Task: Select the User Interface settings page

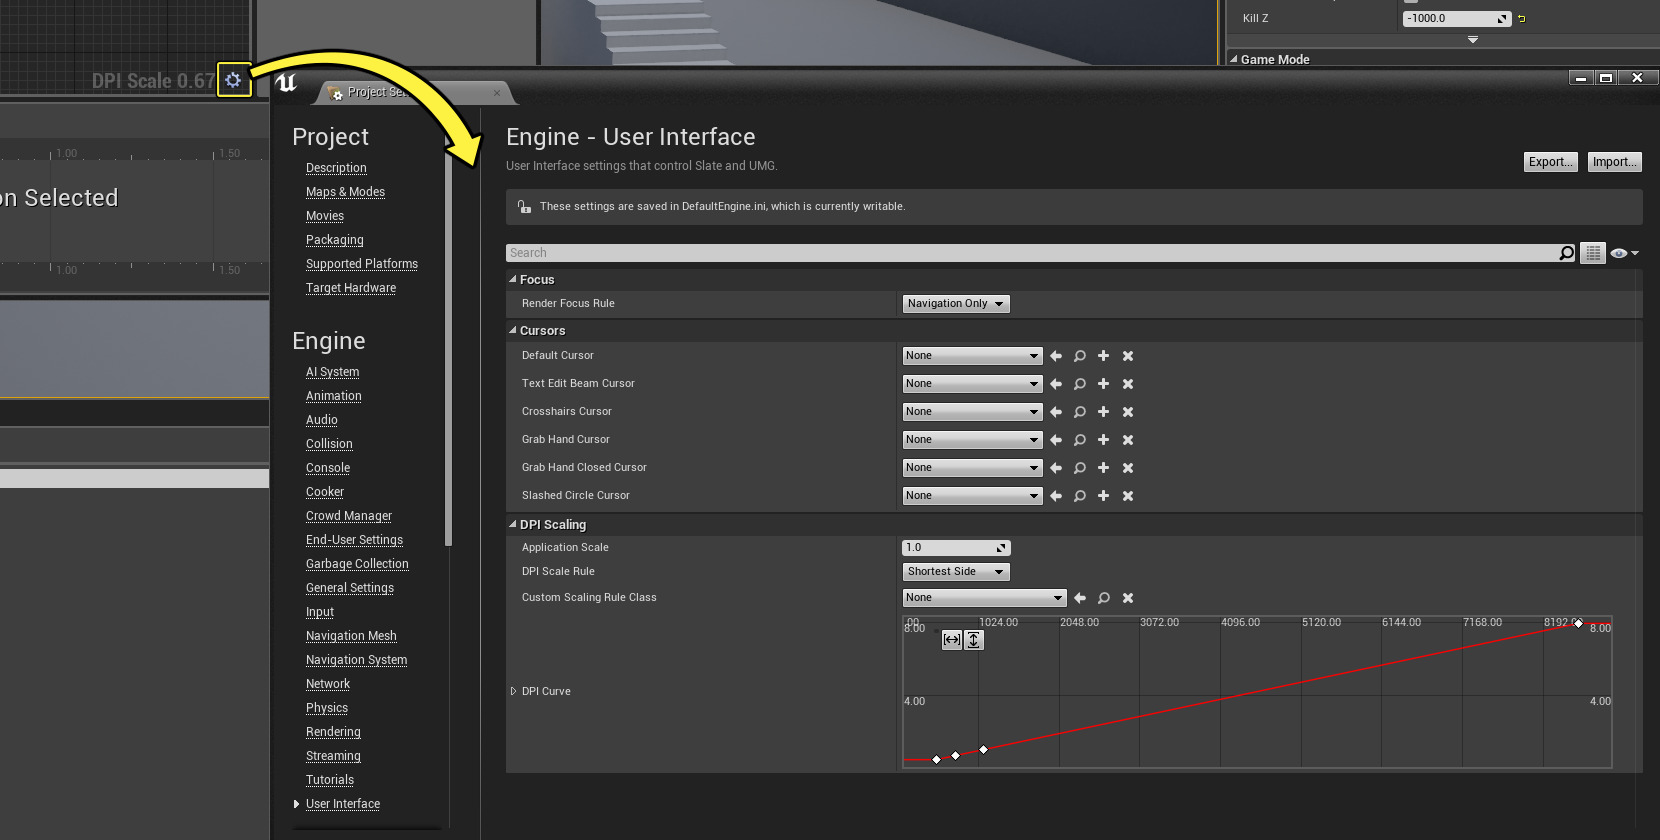Action: point(343,804)
